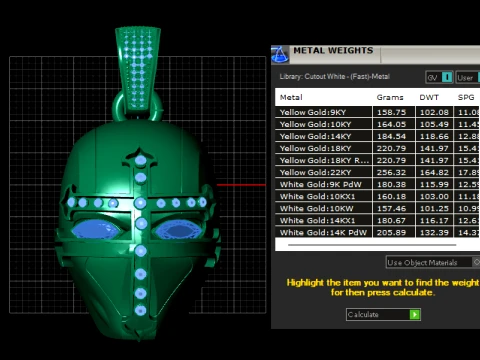The image size is (480, 360).
Task: Select the Yellow Gold:18KY R... row
Action: 377,160
